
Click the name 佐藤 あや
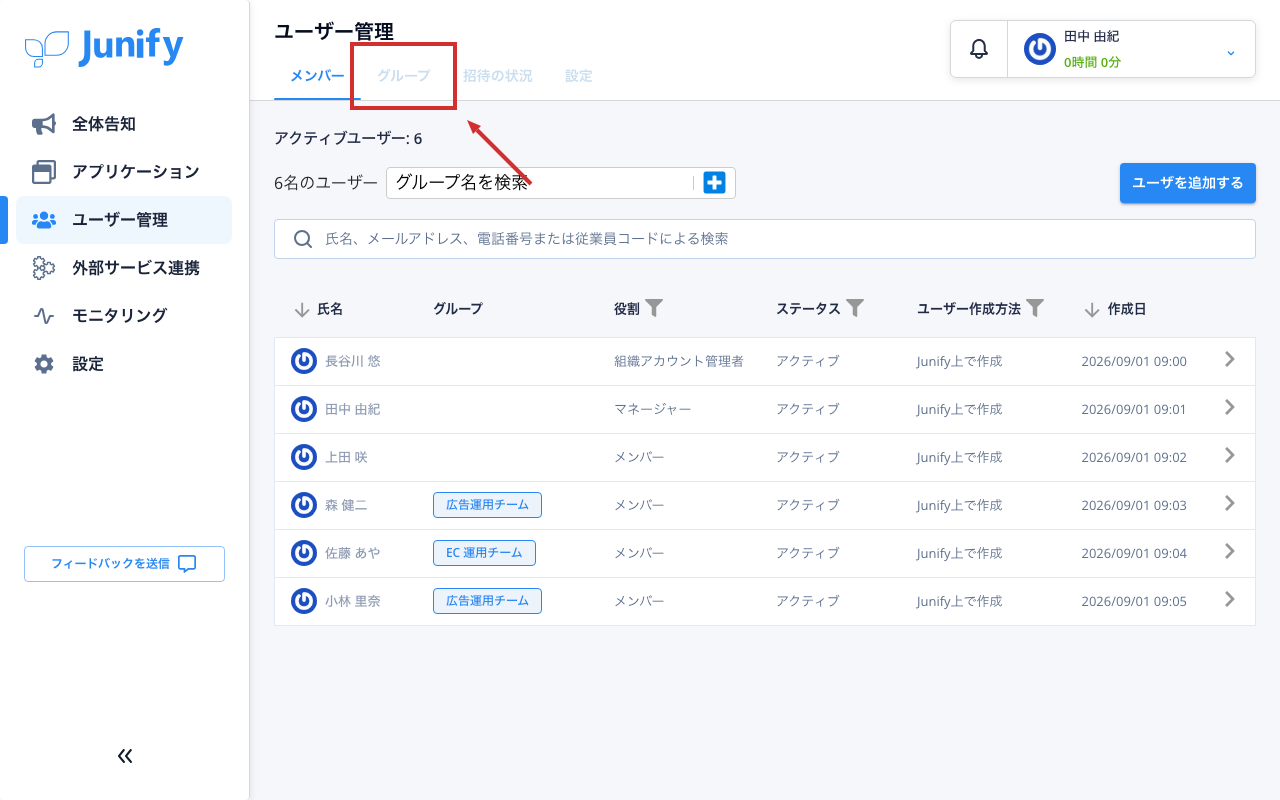353,553
